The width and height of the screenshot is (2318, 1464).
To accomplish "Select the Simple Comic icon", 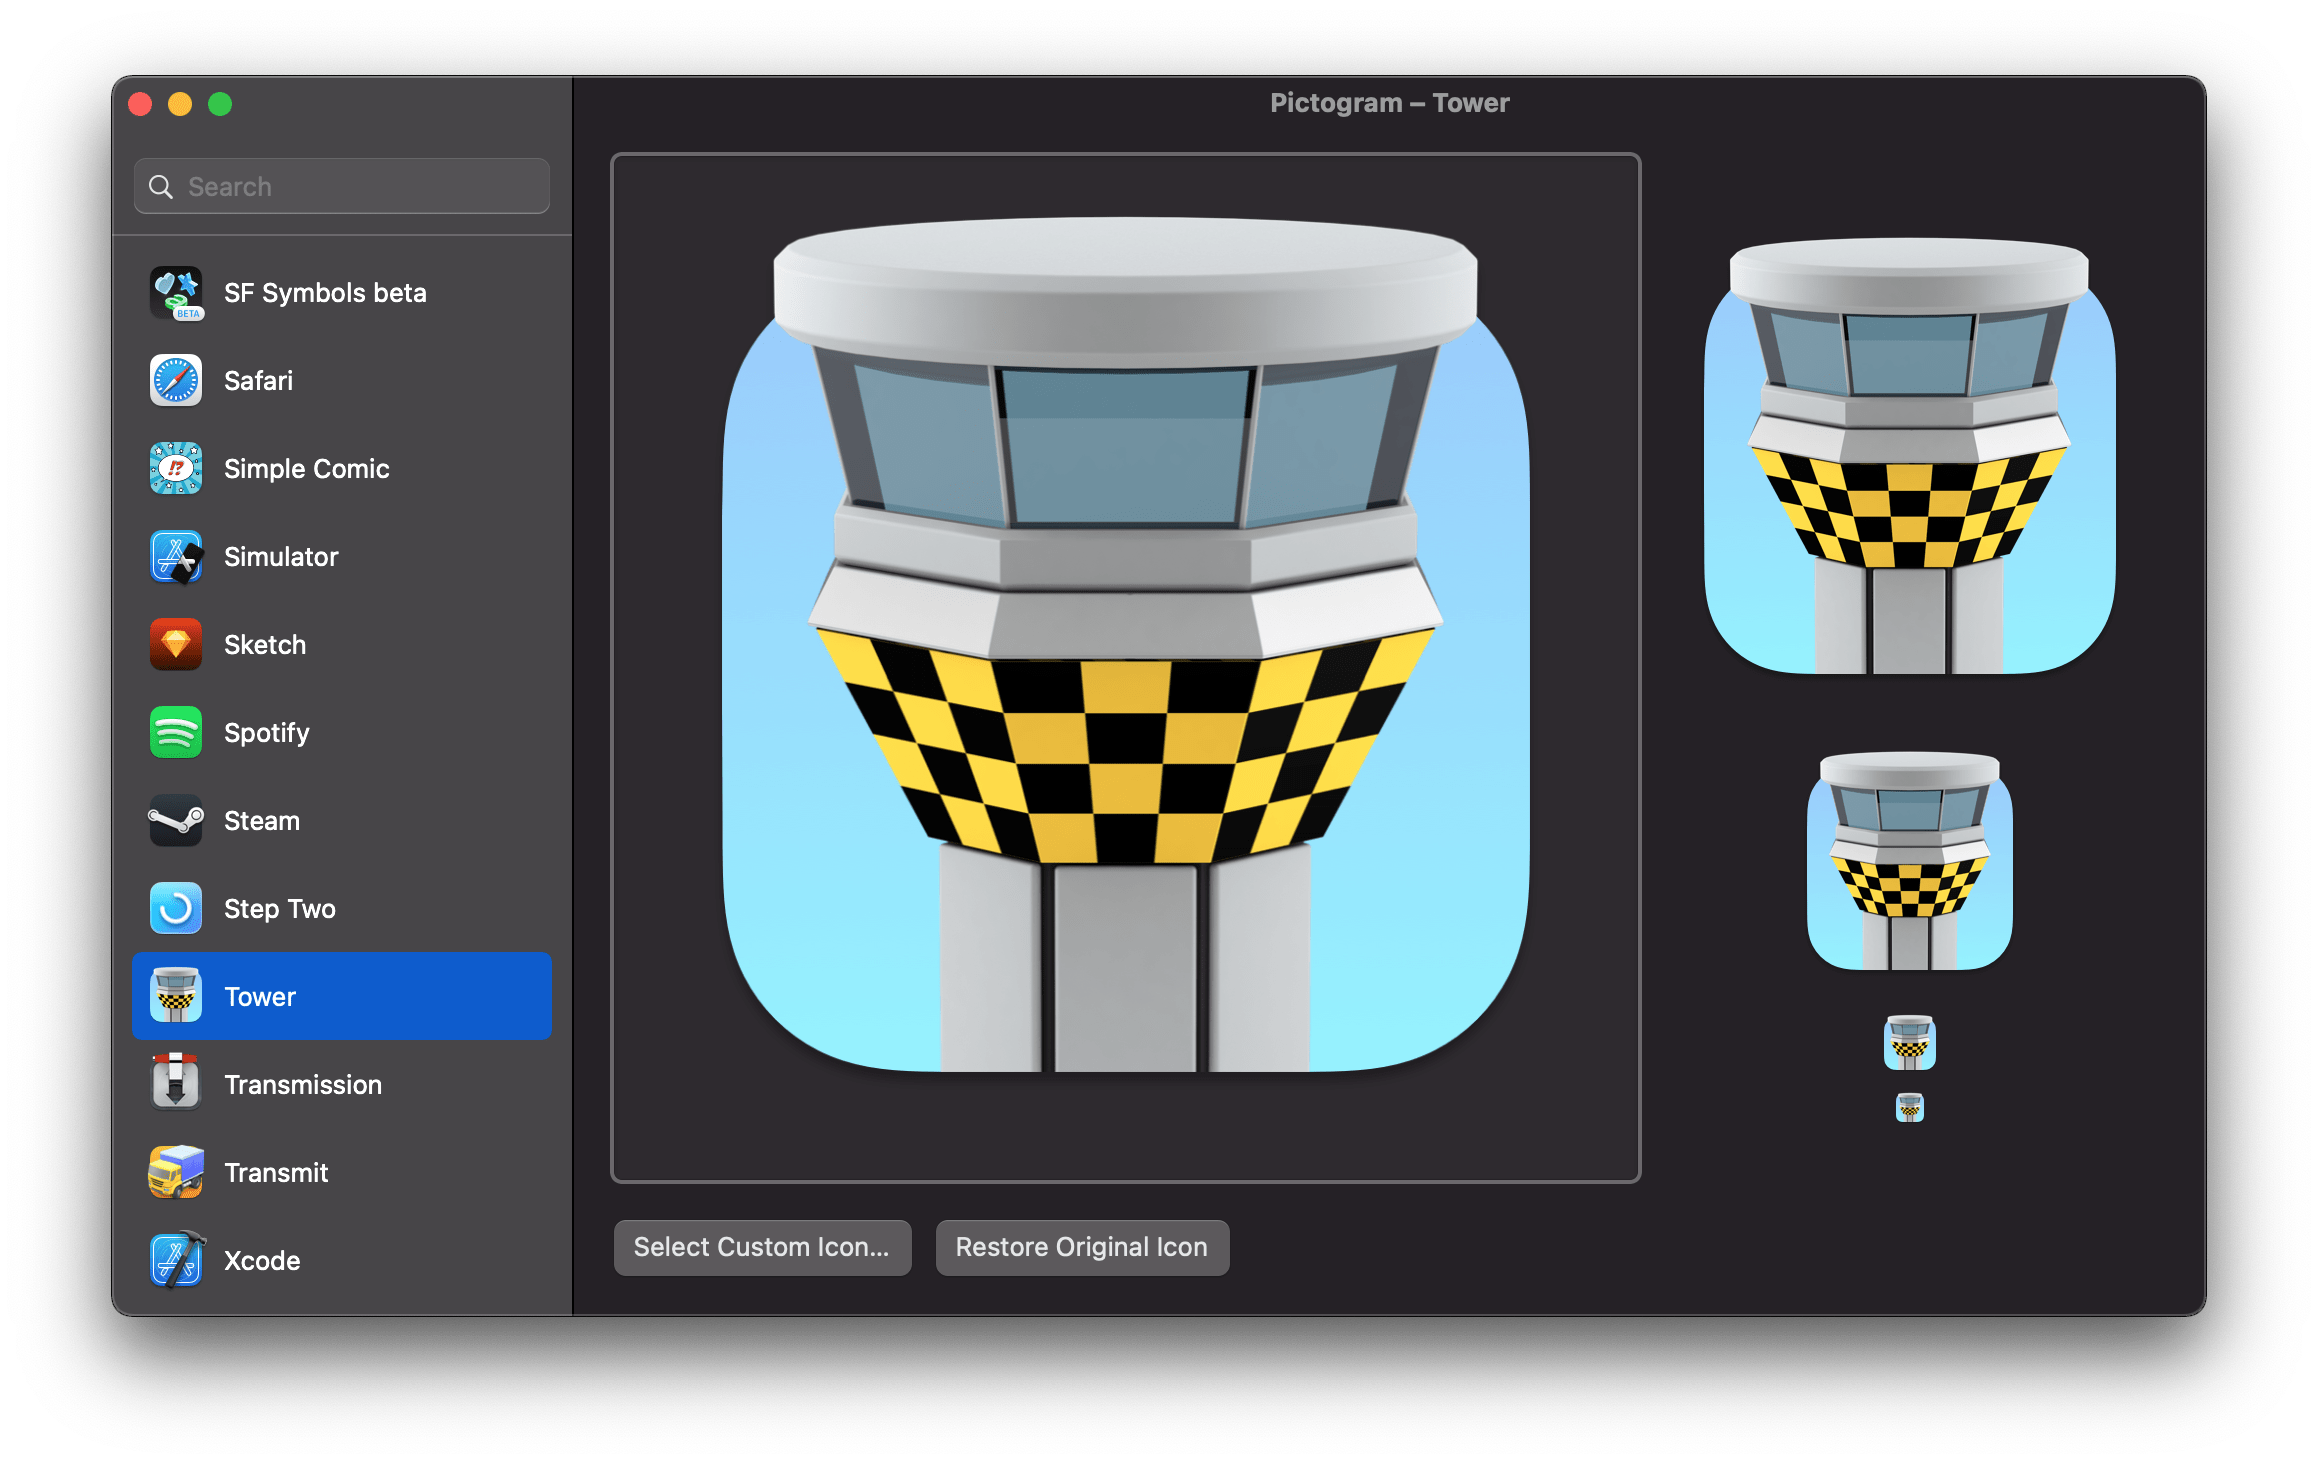I will [x=176, y=469].
